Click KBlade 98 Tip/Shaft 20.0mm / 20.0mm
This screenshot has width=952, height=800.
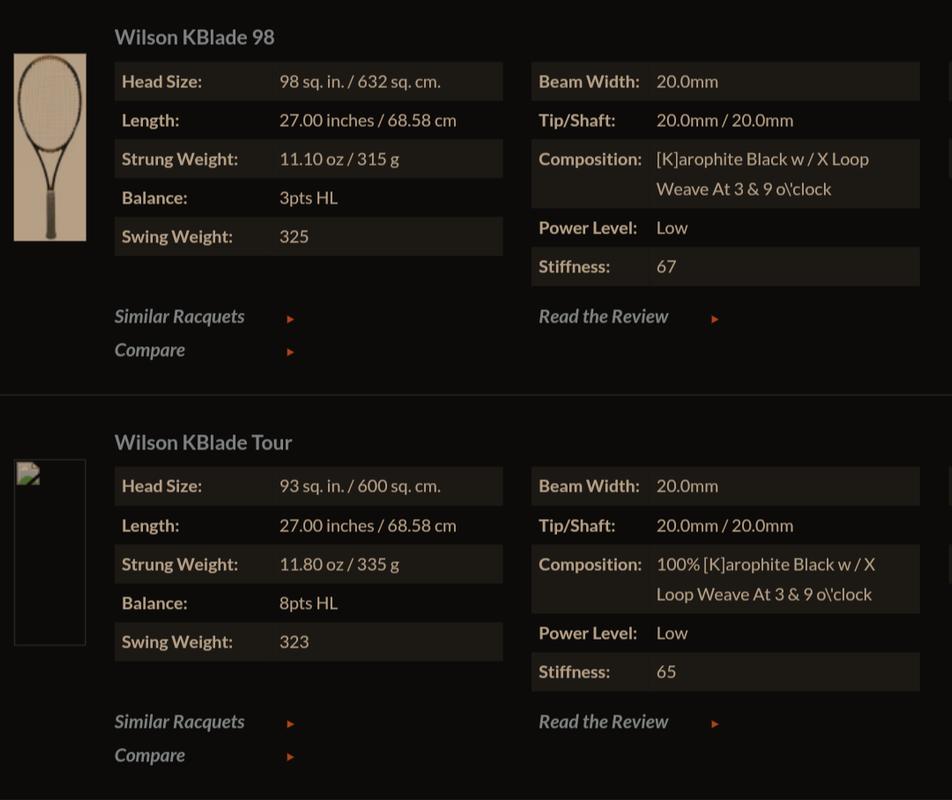[x=724, y=121]
